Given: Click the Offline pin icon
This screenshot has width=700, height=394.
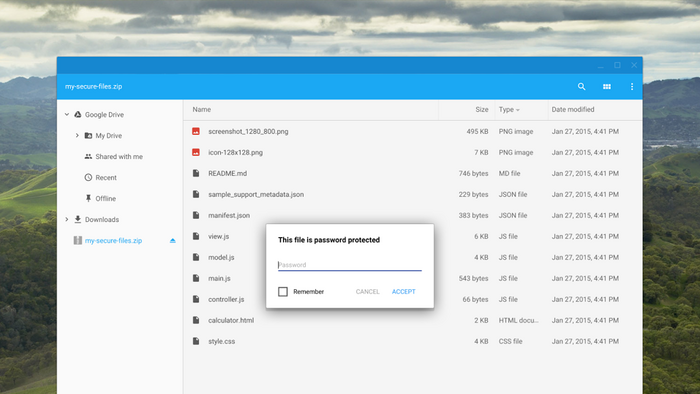Looking at the screenshot, I should [88, 199].
